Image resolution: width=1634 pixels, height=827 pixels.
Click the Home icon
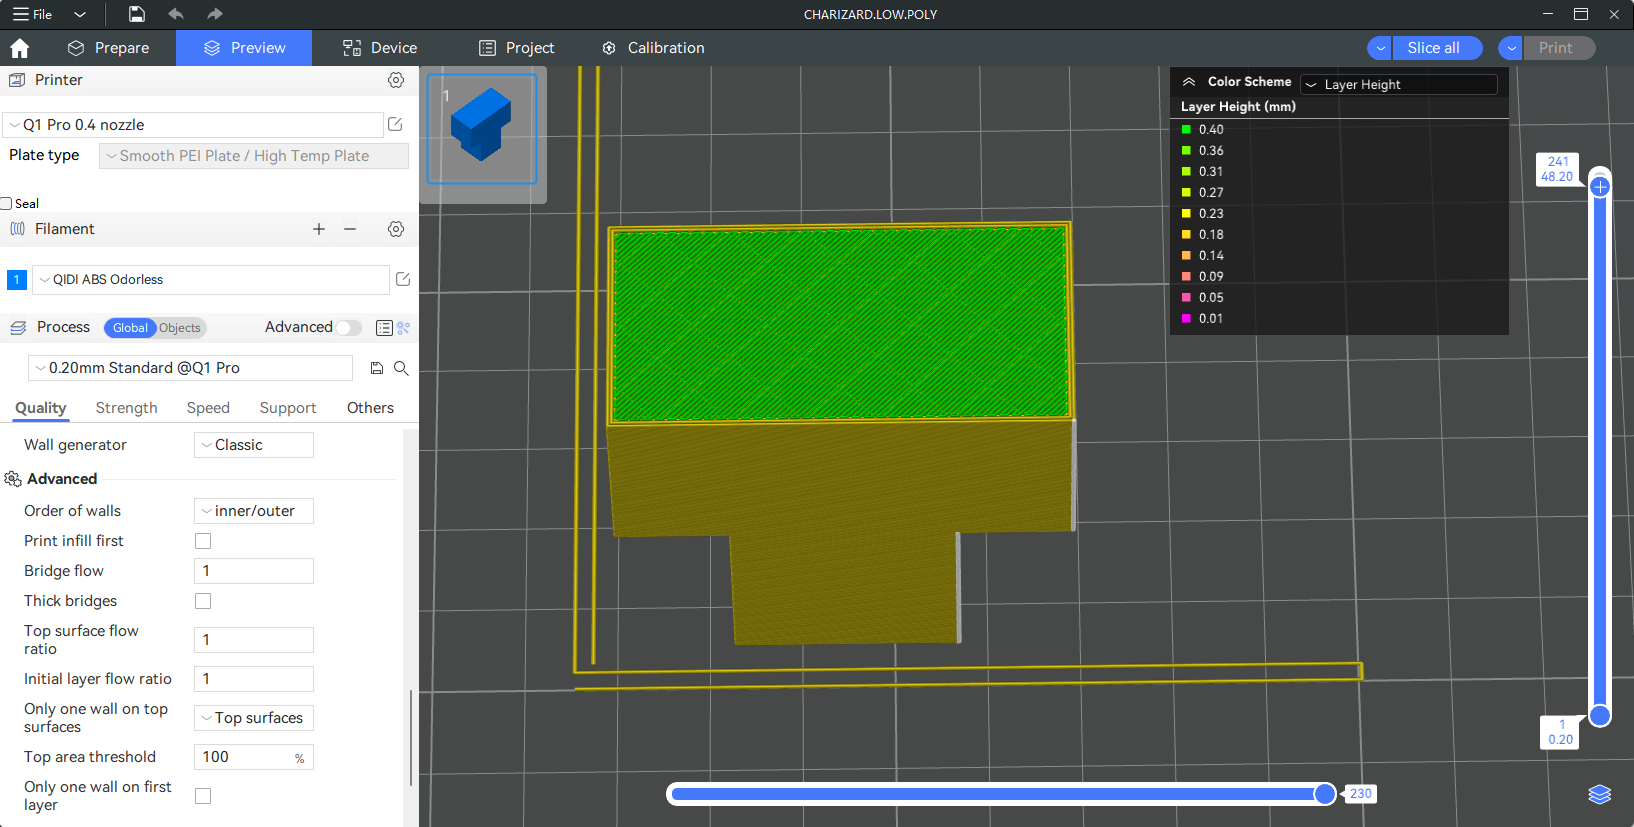19,48
